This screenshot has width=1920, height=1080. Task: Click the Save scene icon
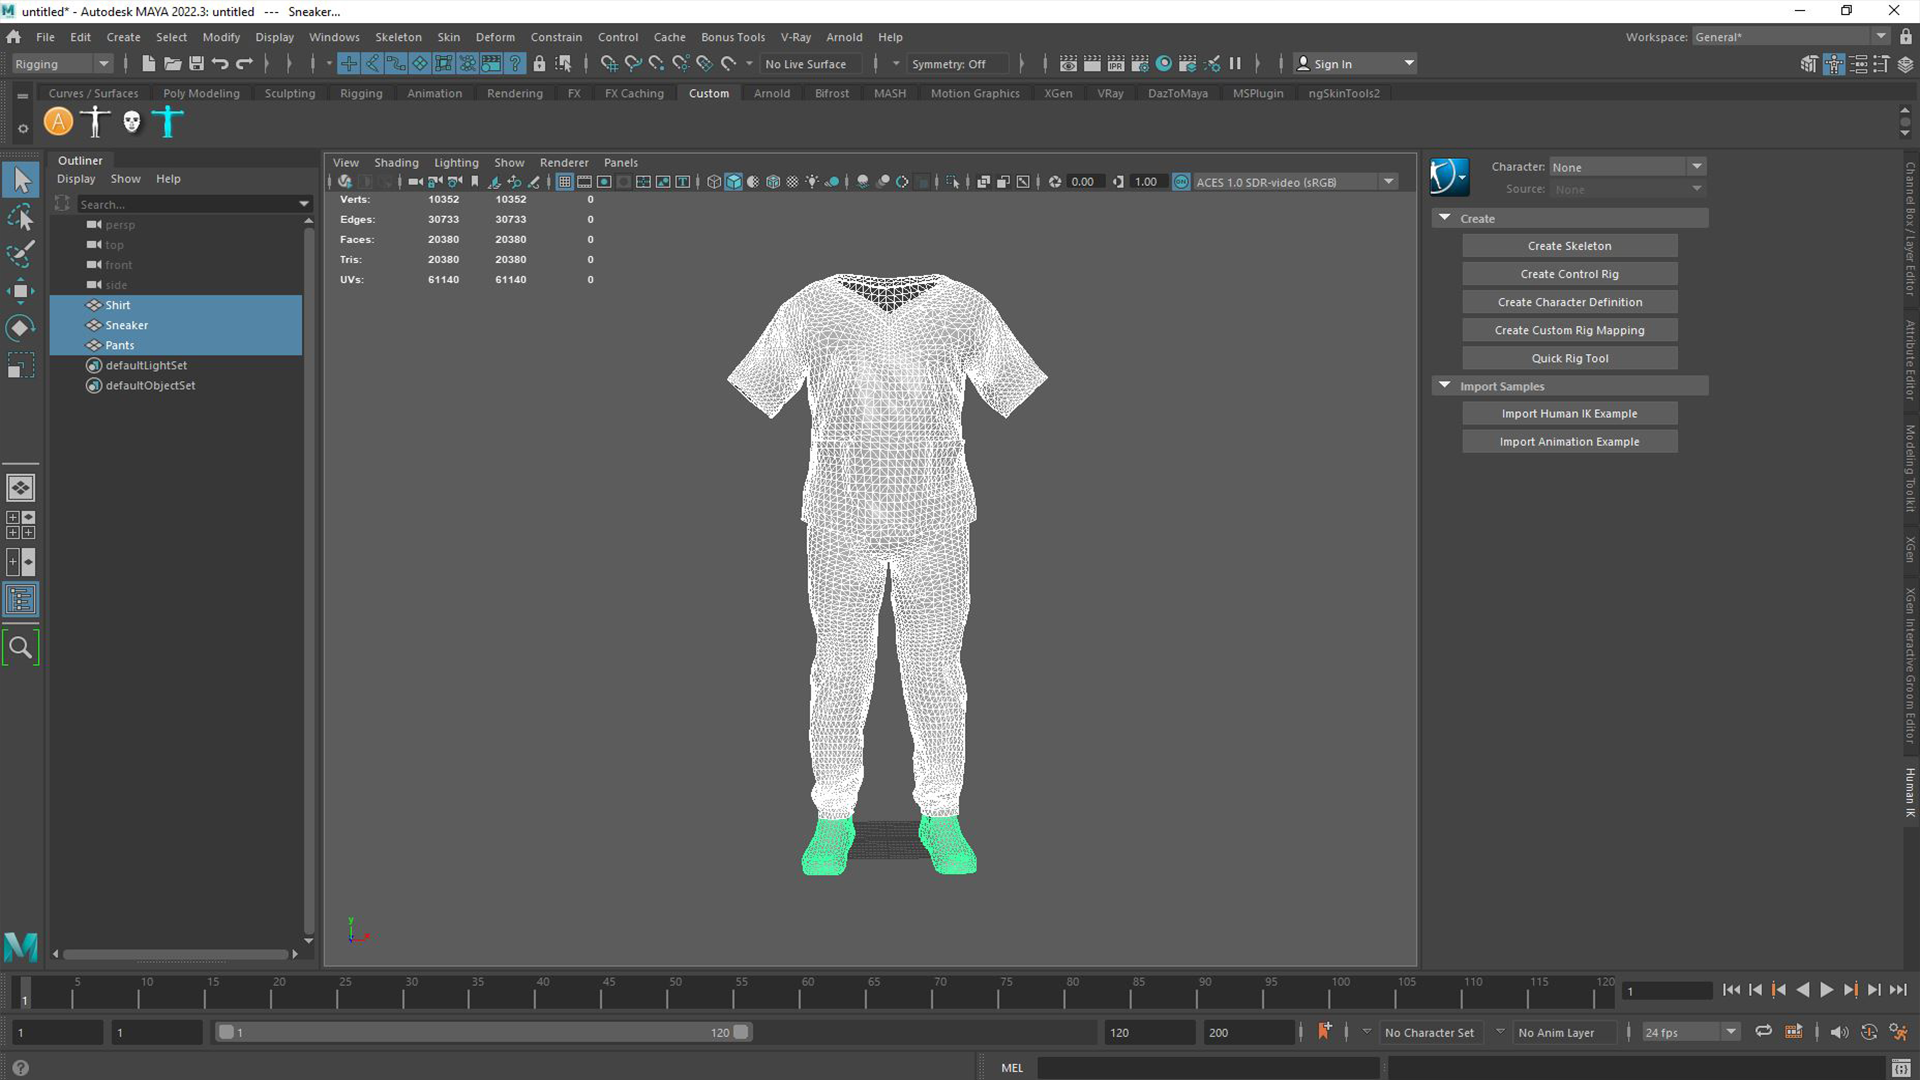196,63
